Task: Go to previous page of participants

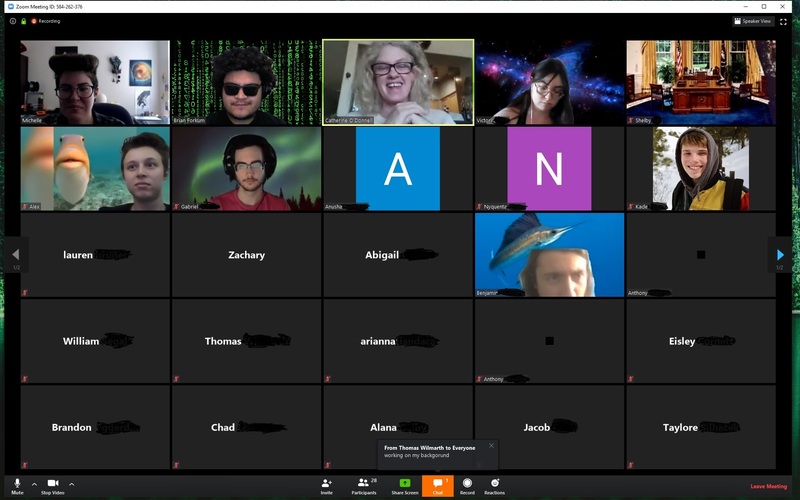Action: pyautogui.click(x=15, y=255)
